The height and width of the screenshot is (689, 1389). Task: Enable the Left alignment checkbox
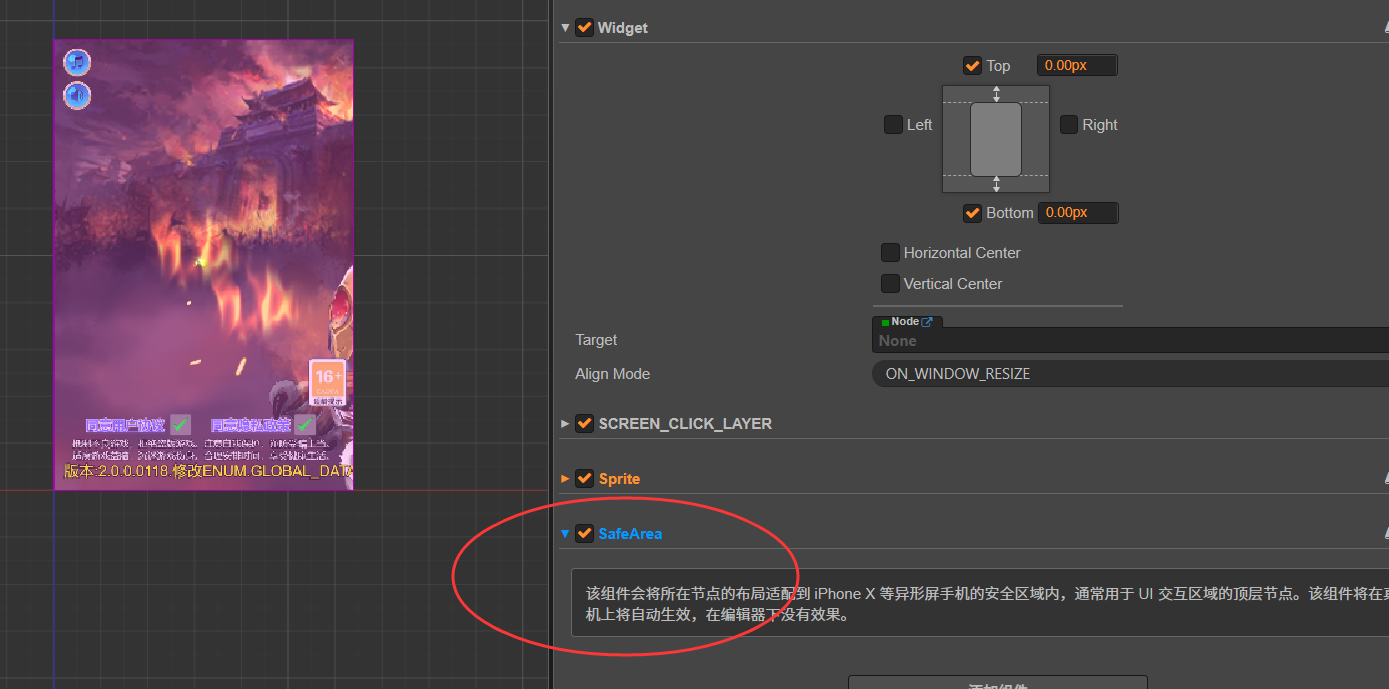pos(893,125)
